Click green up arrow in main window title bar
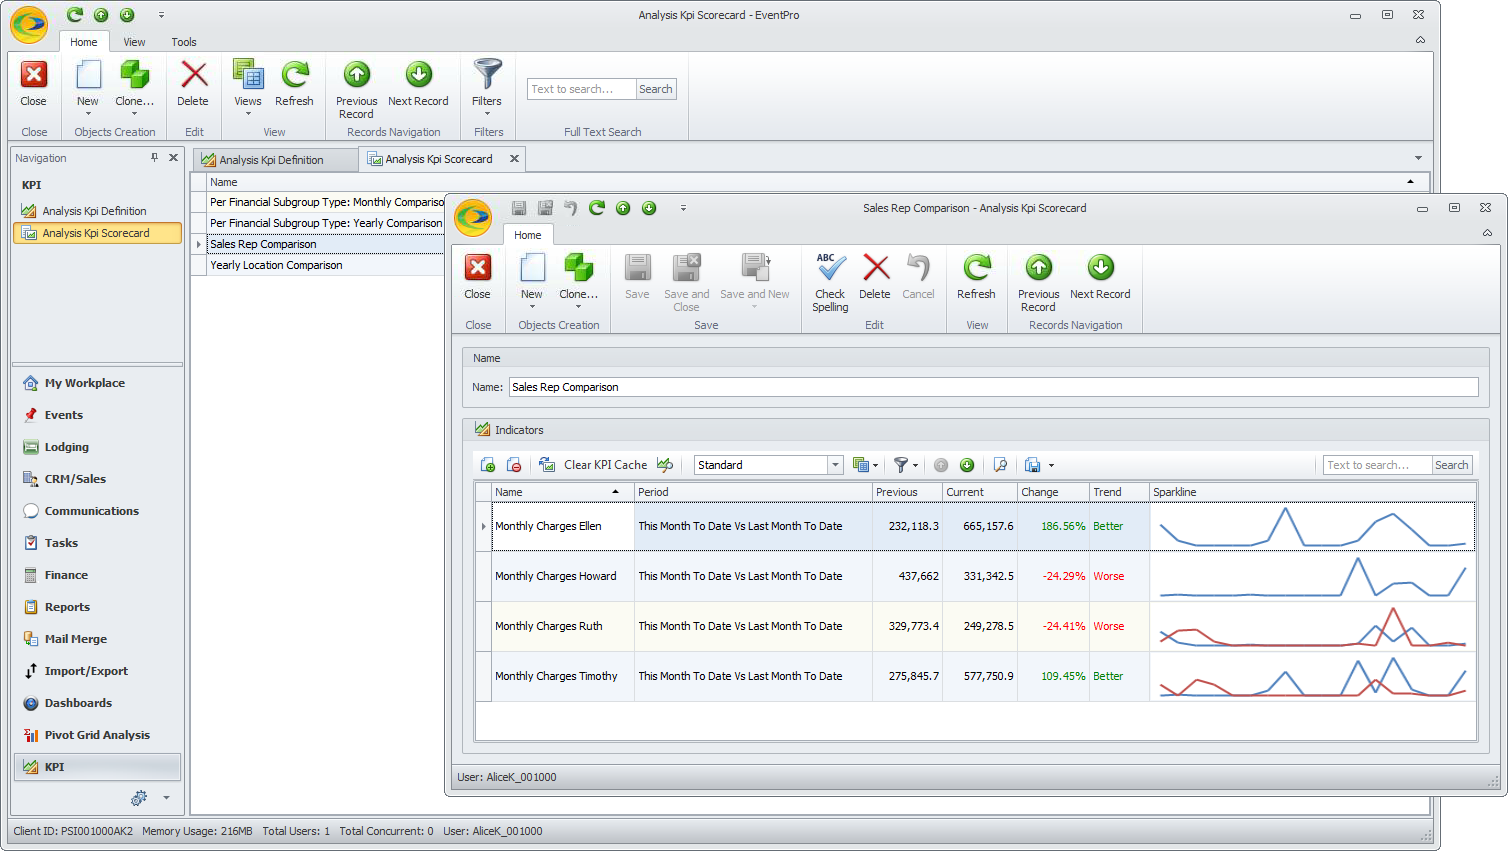 (101, 15)
